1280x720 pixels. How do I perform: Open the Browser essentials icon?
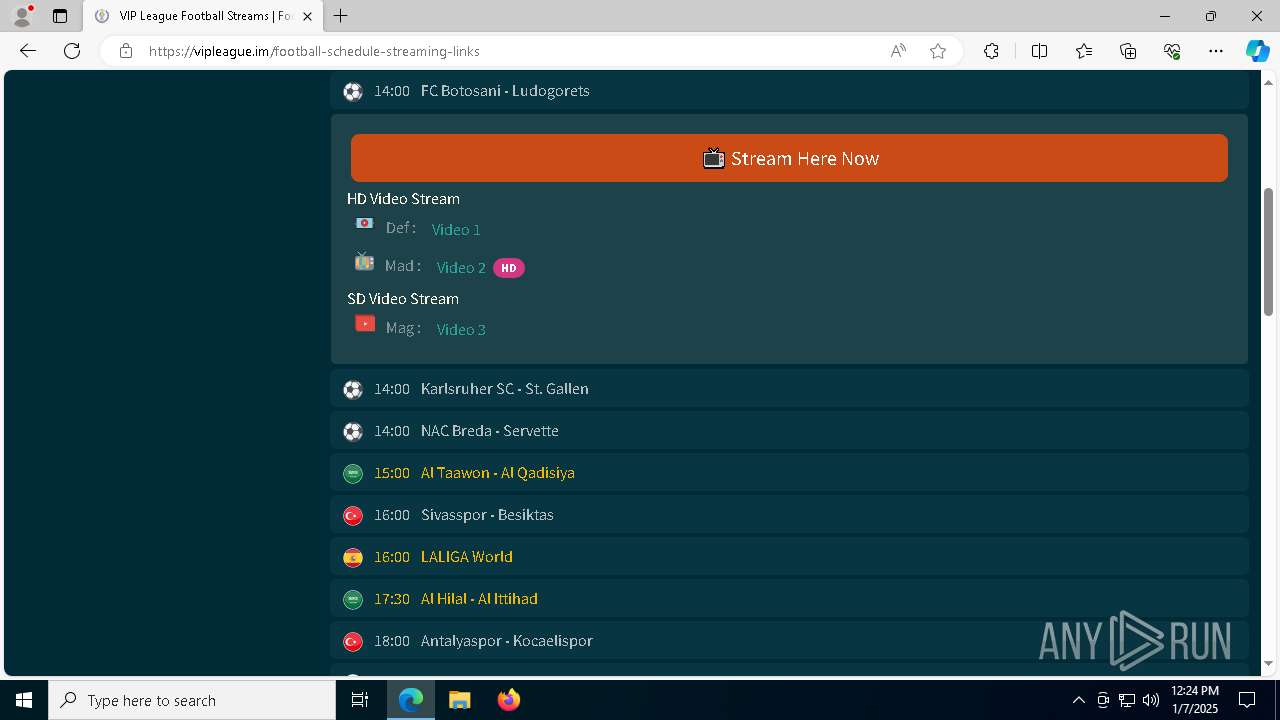pyautogui.click(x=1172, y=51)
